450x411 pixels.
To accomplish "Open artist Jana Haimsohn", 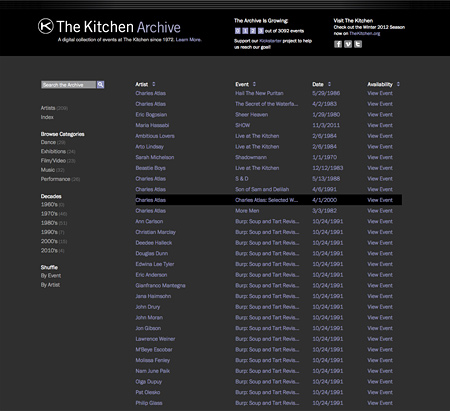I will [153, 296].
